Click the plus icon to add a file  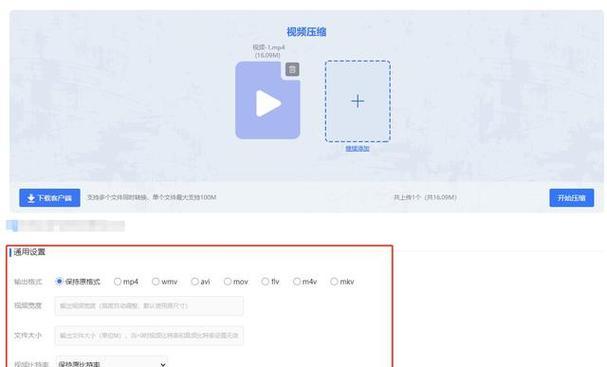357,101
